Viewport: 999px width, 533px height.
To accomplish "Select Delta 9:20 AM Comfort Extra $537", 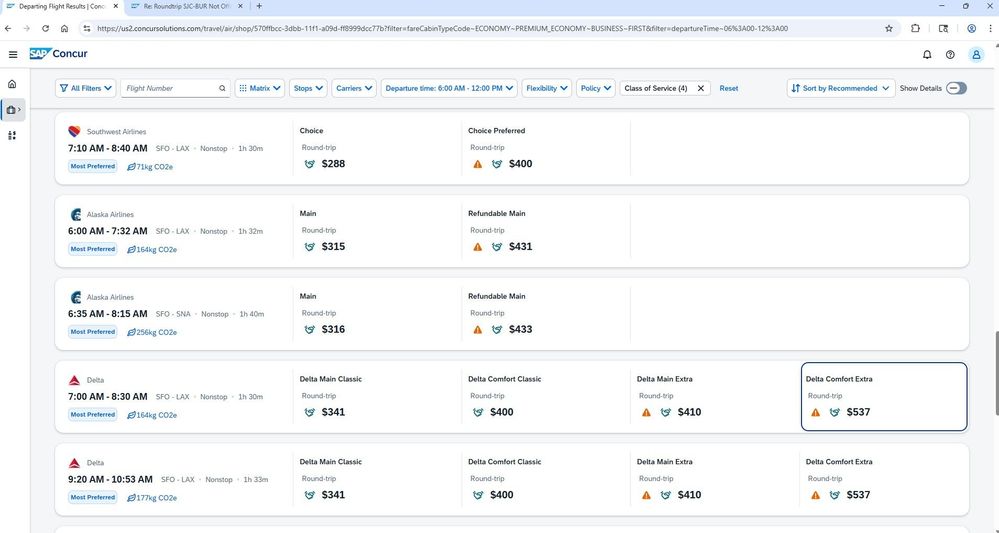I will pos(884,480).
